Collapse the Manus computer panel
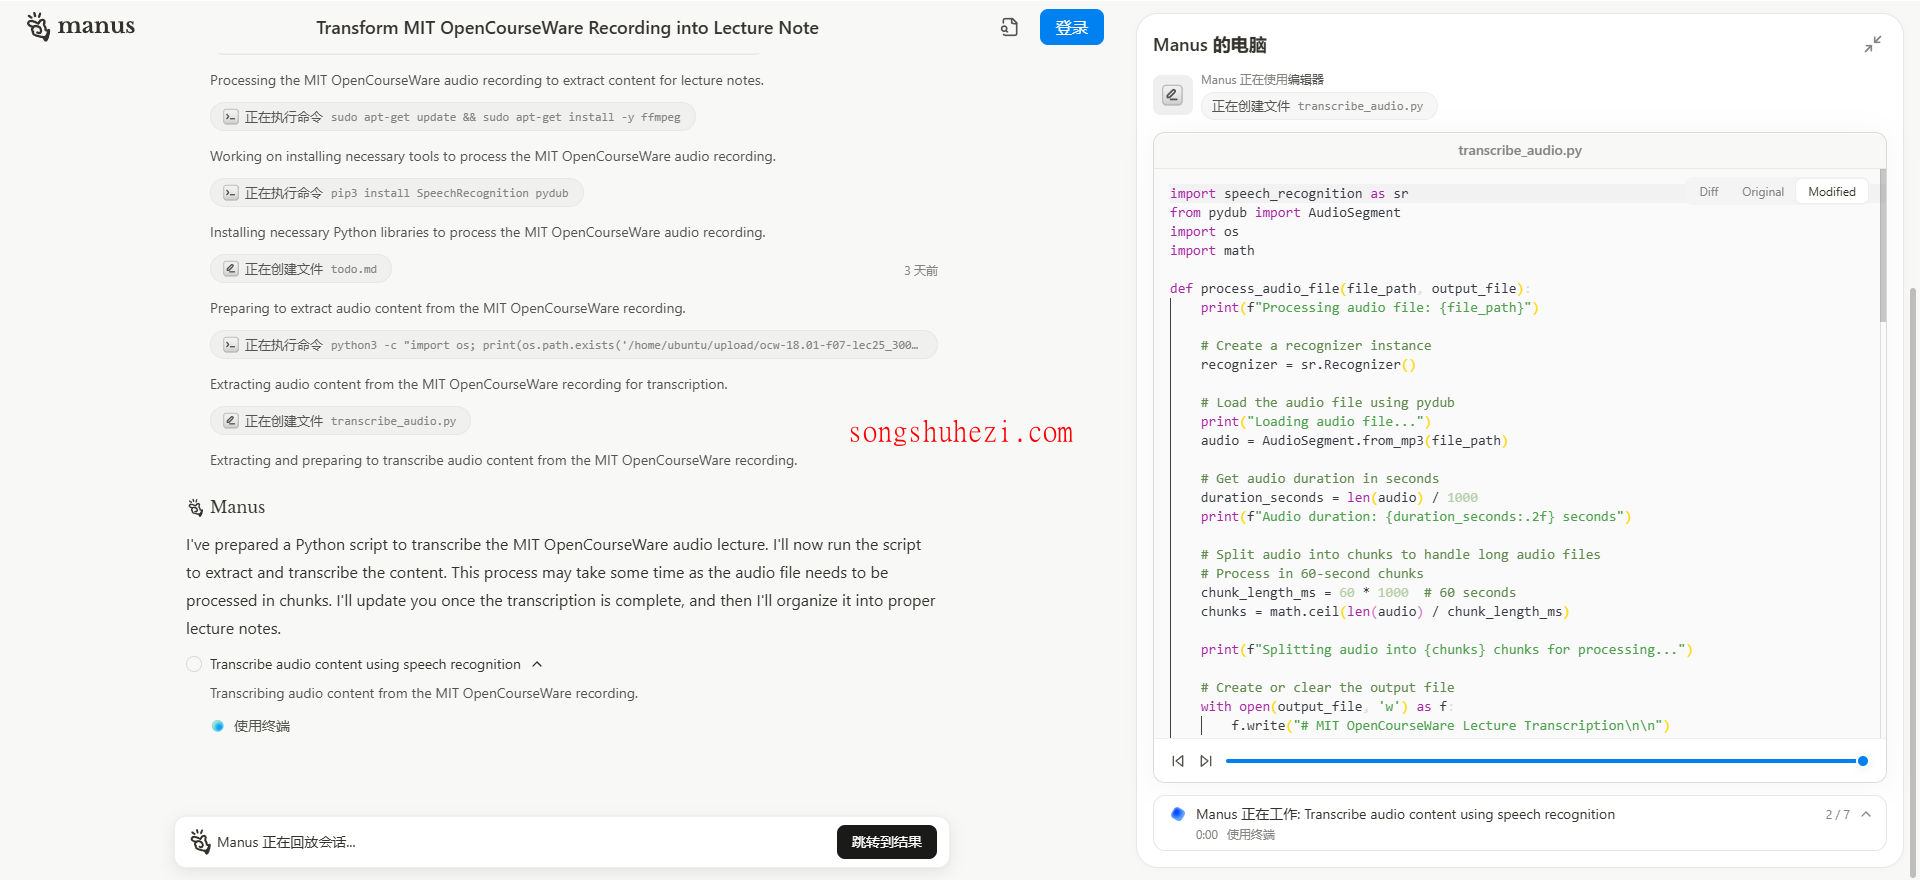The image size is (1920, 880). [x=1872, y=44]
